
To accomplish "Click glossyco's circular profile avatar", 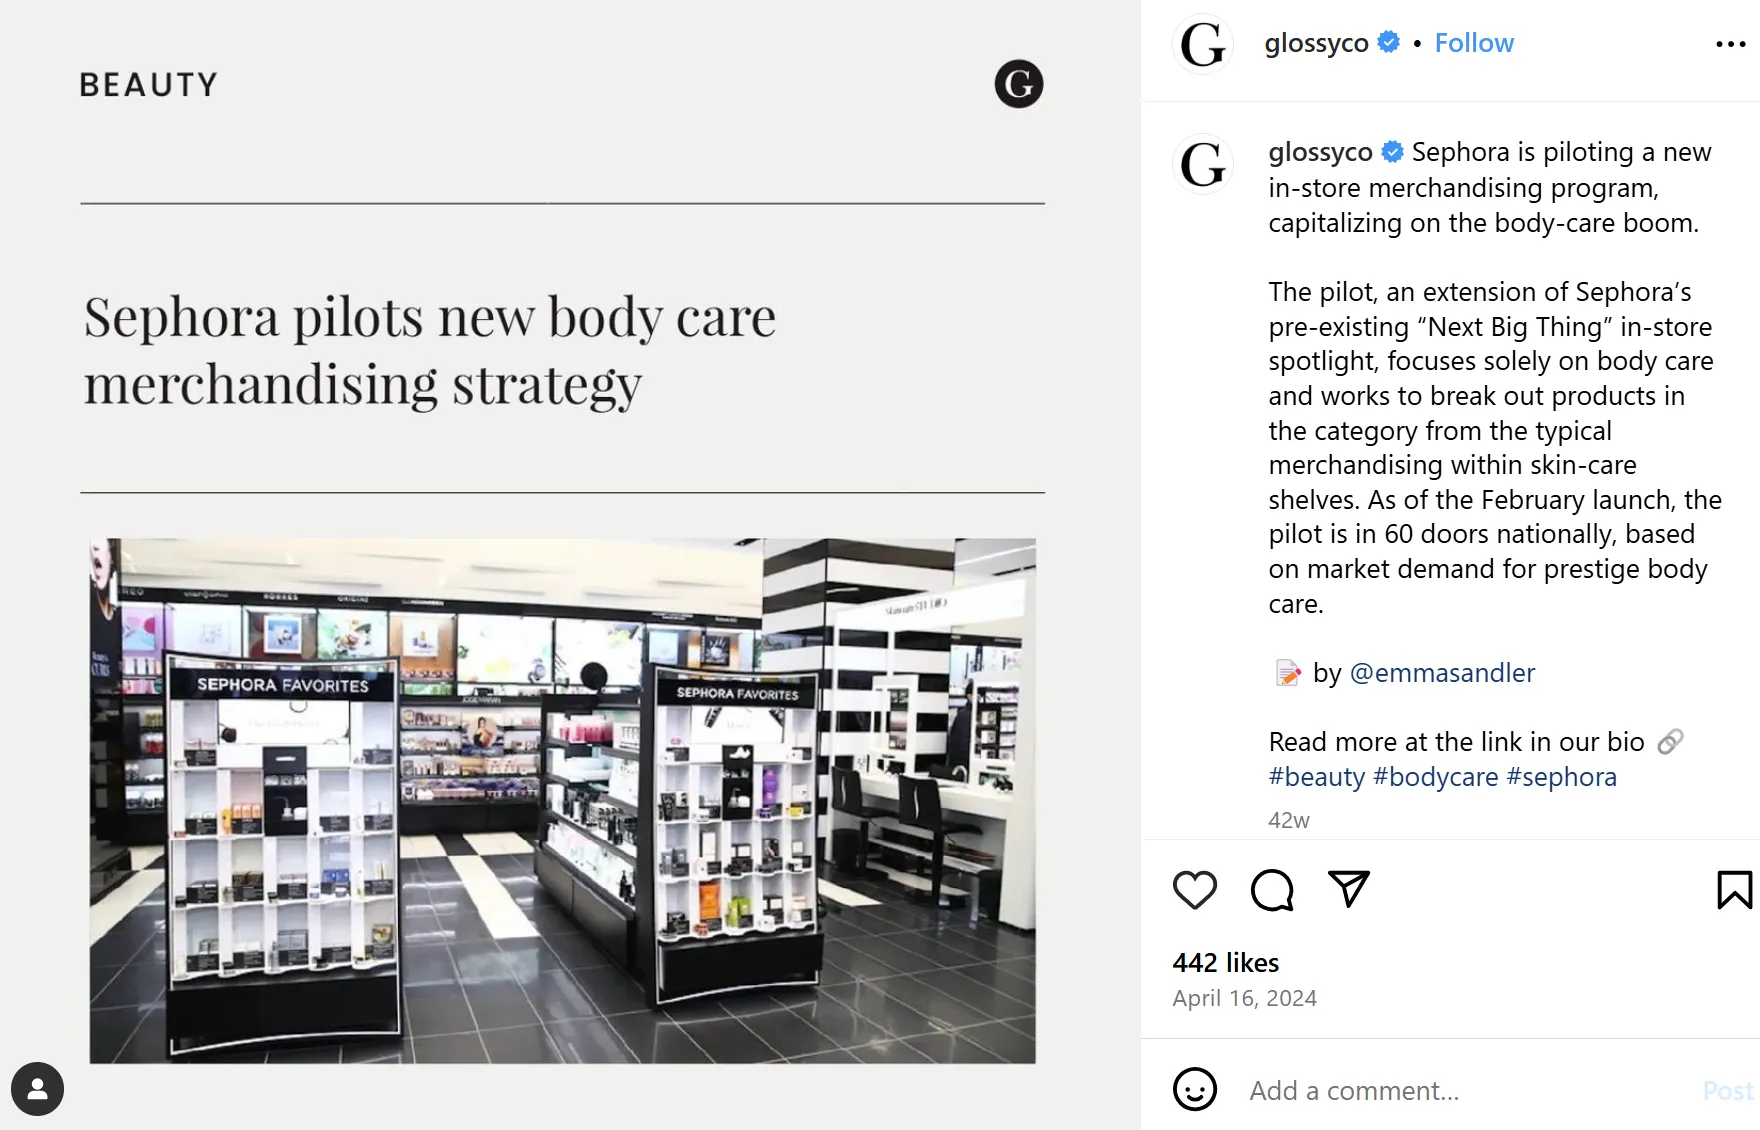I will tap(1203, 44).
